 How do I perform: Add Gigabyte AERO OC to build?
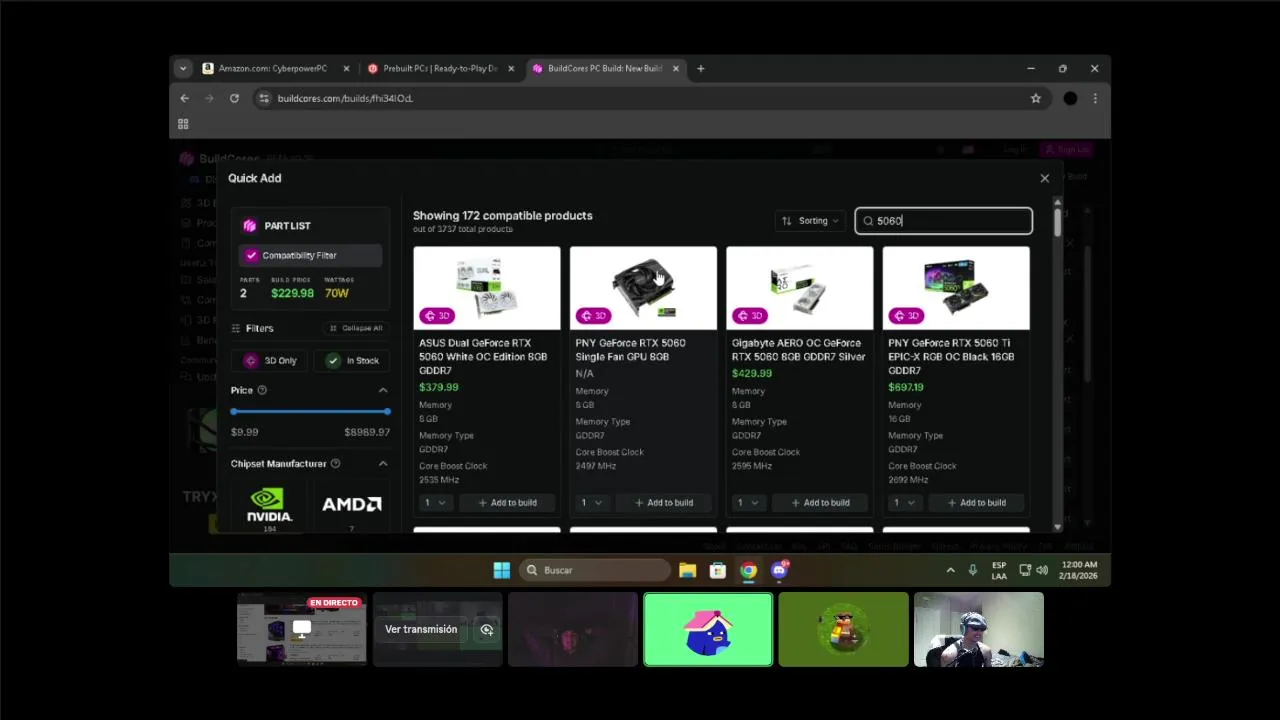[820, 502]
